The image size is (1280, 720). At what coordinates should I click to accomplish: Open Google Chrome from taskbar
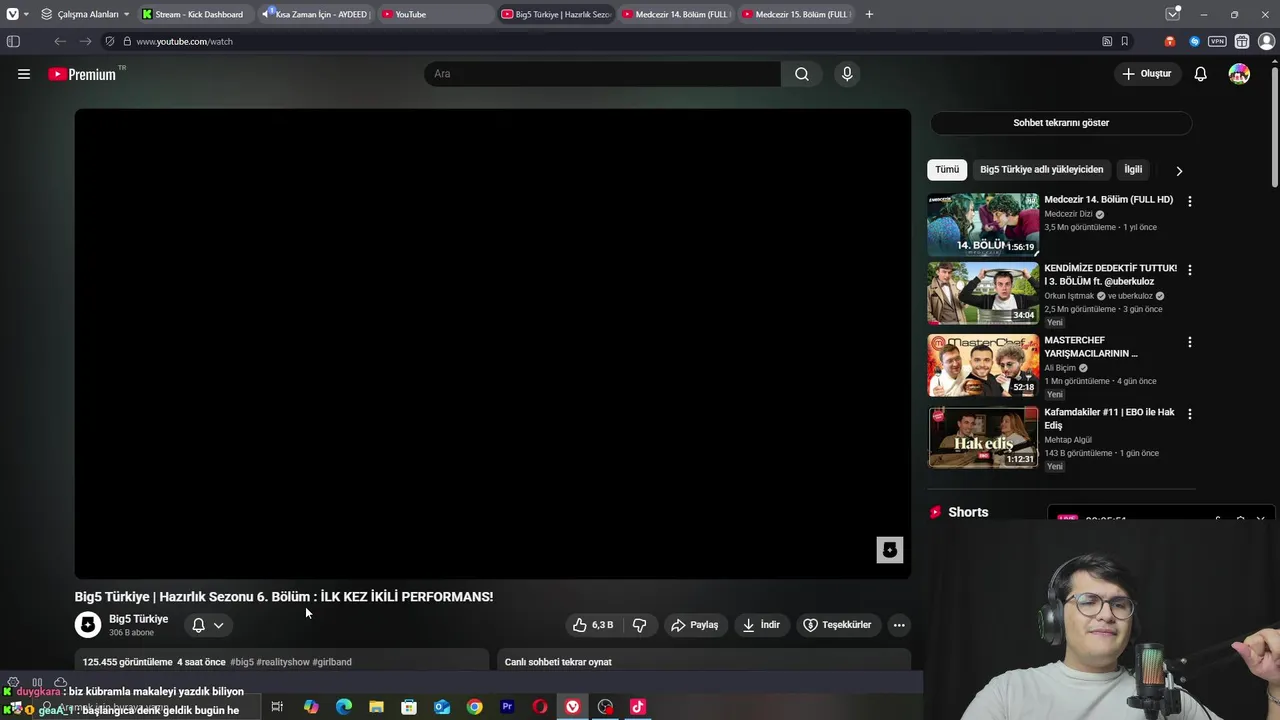(x=474, y=707)
